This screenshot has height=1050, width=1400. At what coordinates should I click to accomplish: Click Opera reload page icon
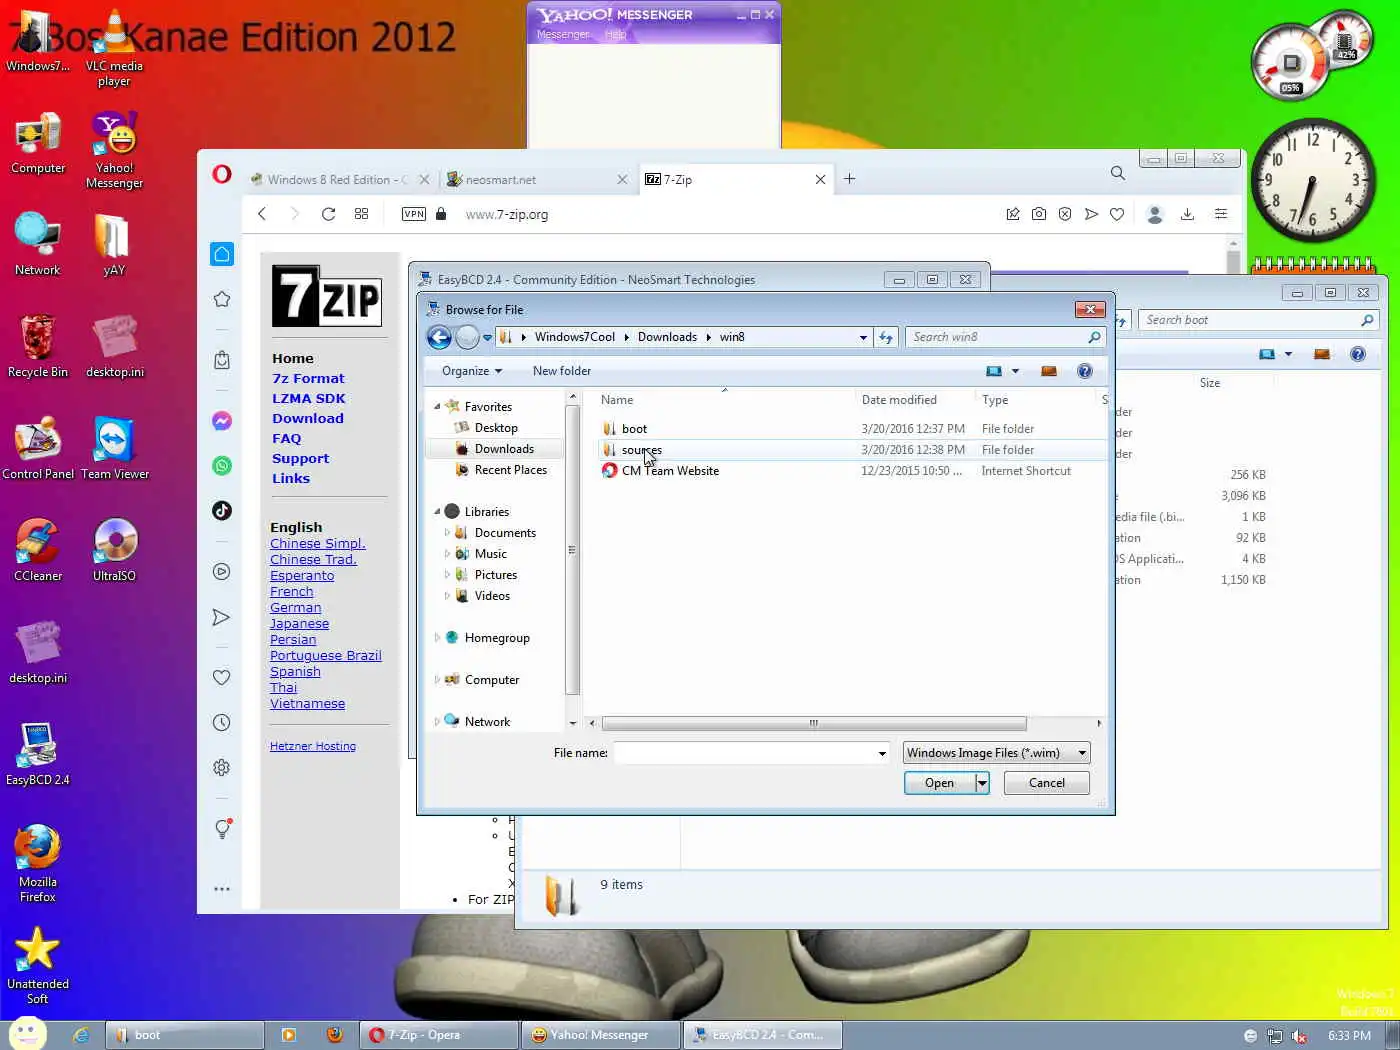pos(328,214)
